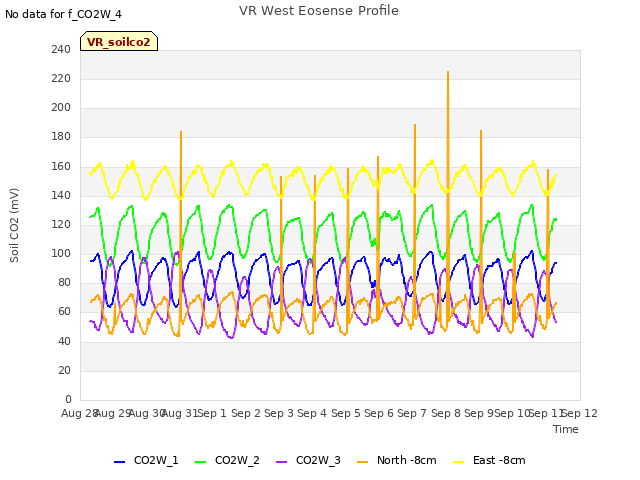Screen dimensions: 640x480
Task: Click the blue CO2W_1 legend swatch
Action: (x=119, y=462)
